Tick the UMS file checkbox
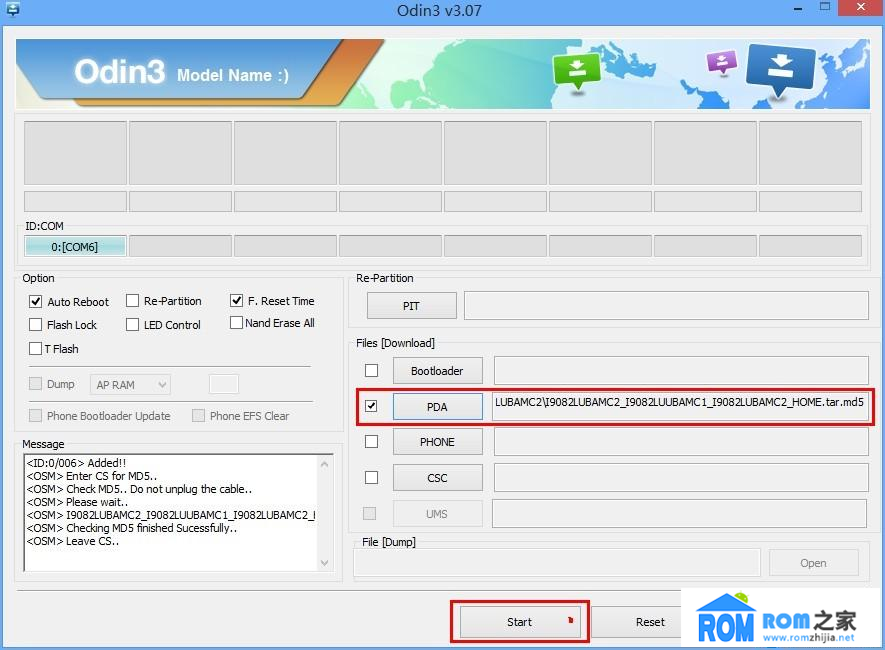Viewport: 885px width, 650px height. tap(370, 513)
